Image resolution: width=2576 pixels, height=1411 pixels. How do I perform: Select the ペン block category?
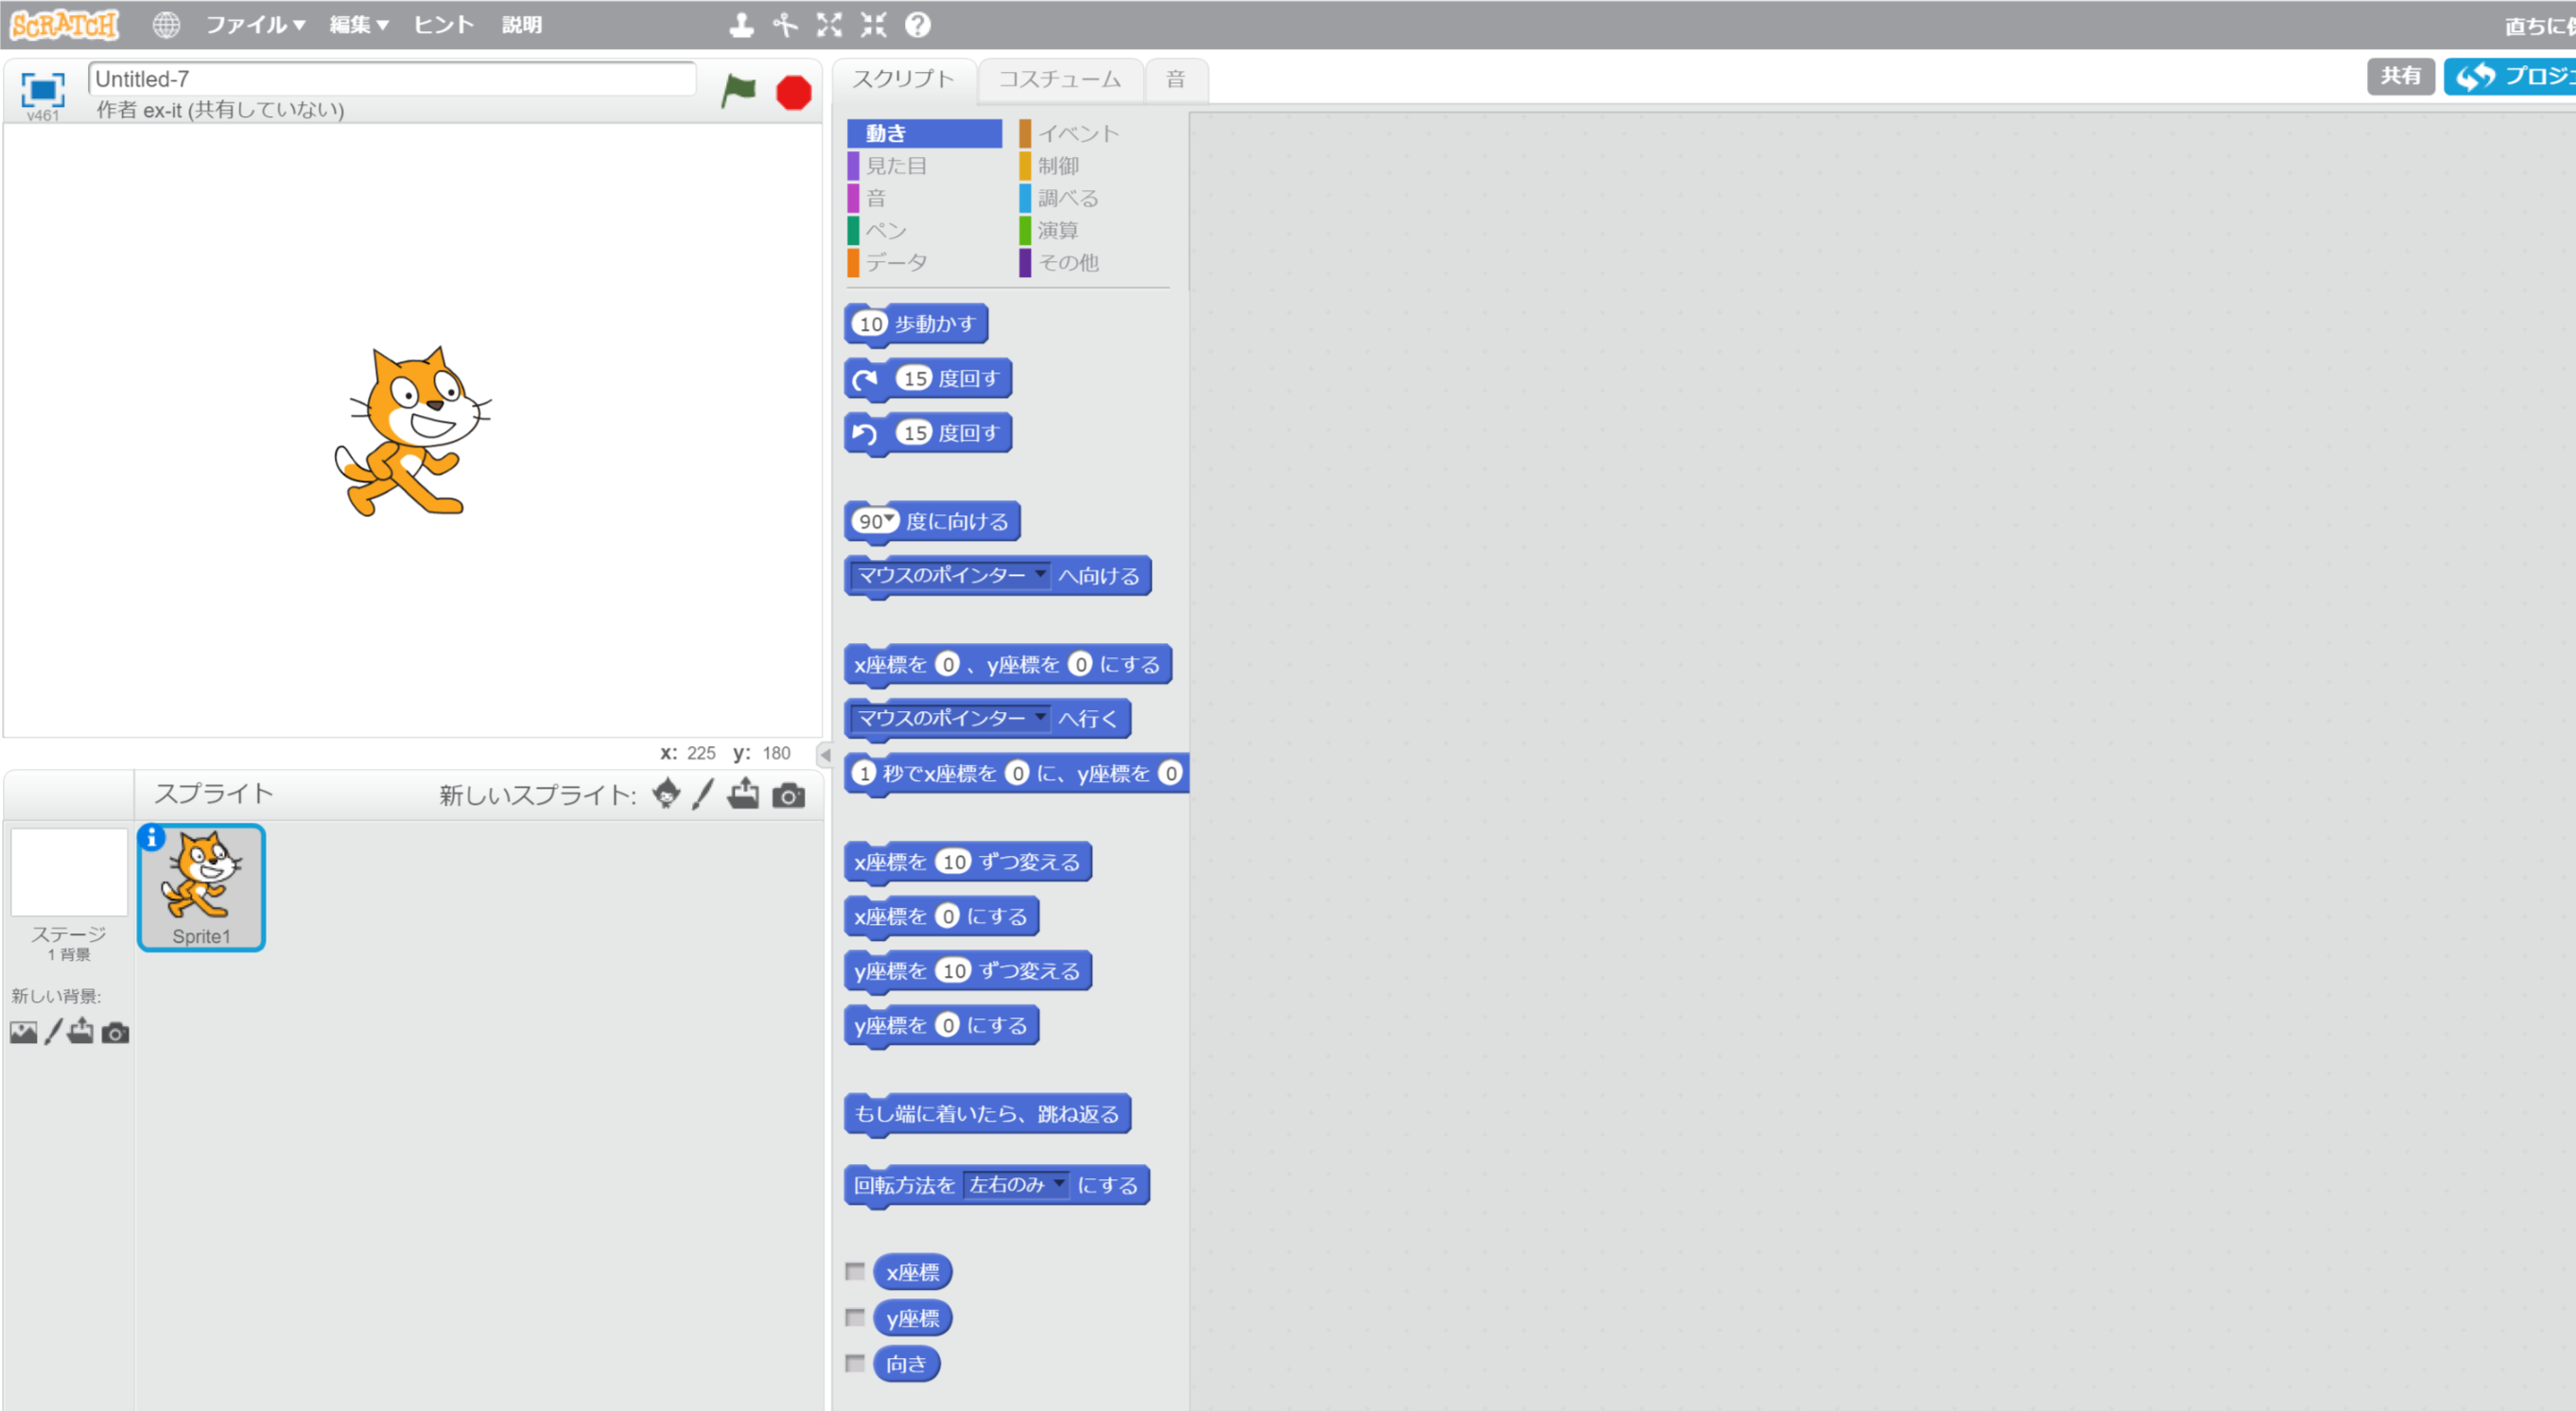click(924, 230)
